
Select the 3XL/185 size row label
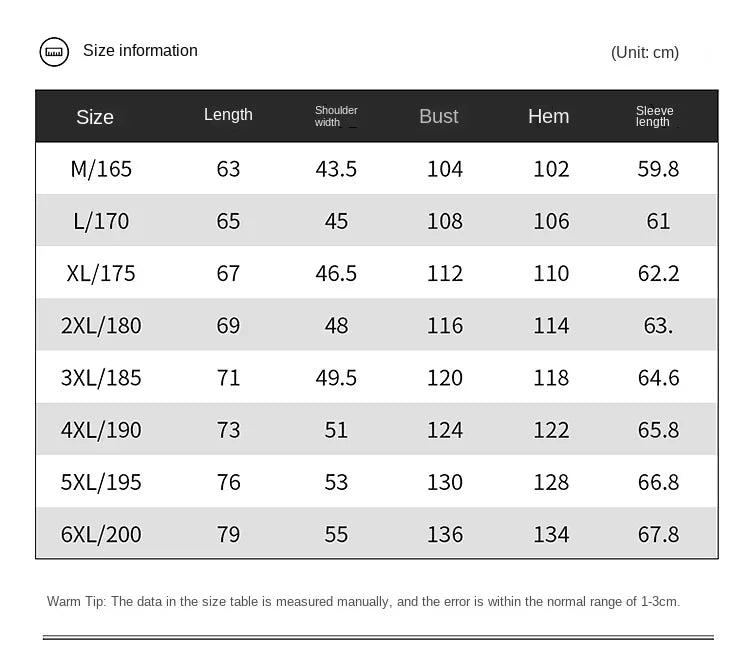coord(101,377)
